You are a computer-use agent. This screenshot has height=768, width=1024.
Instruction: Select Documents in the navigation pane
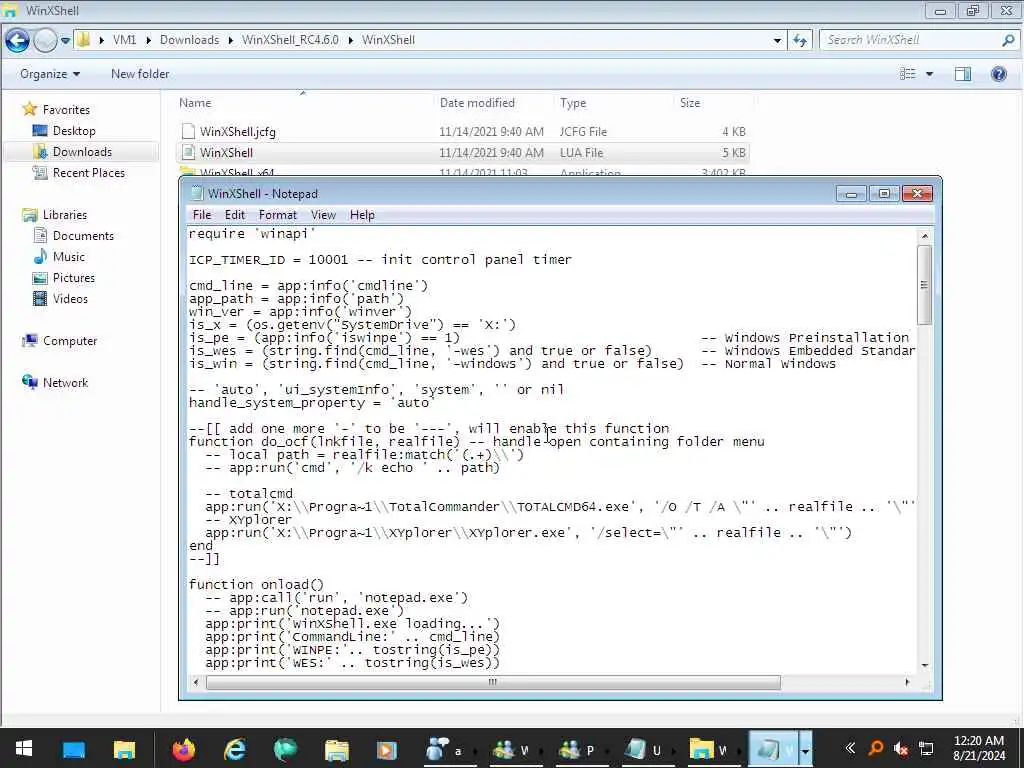click(x=83, y=236)
